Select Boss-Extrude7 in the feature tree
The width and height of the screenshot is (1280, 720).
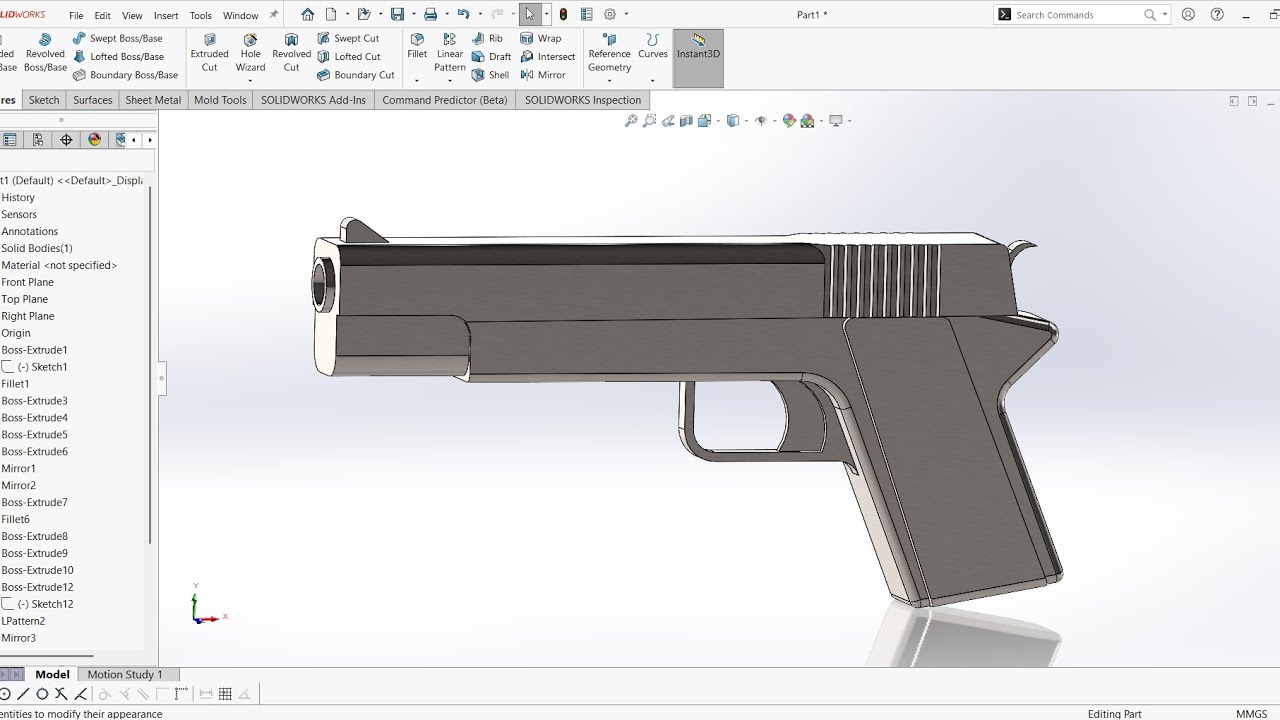[34, 502]
